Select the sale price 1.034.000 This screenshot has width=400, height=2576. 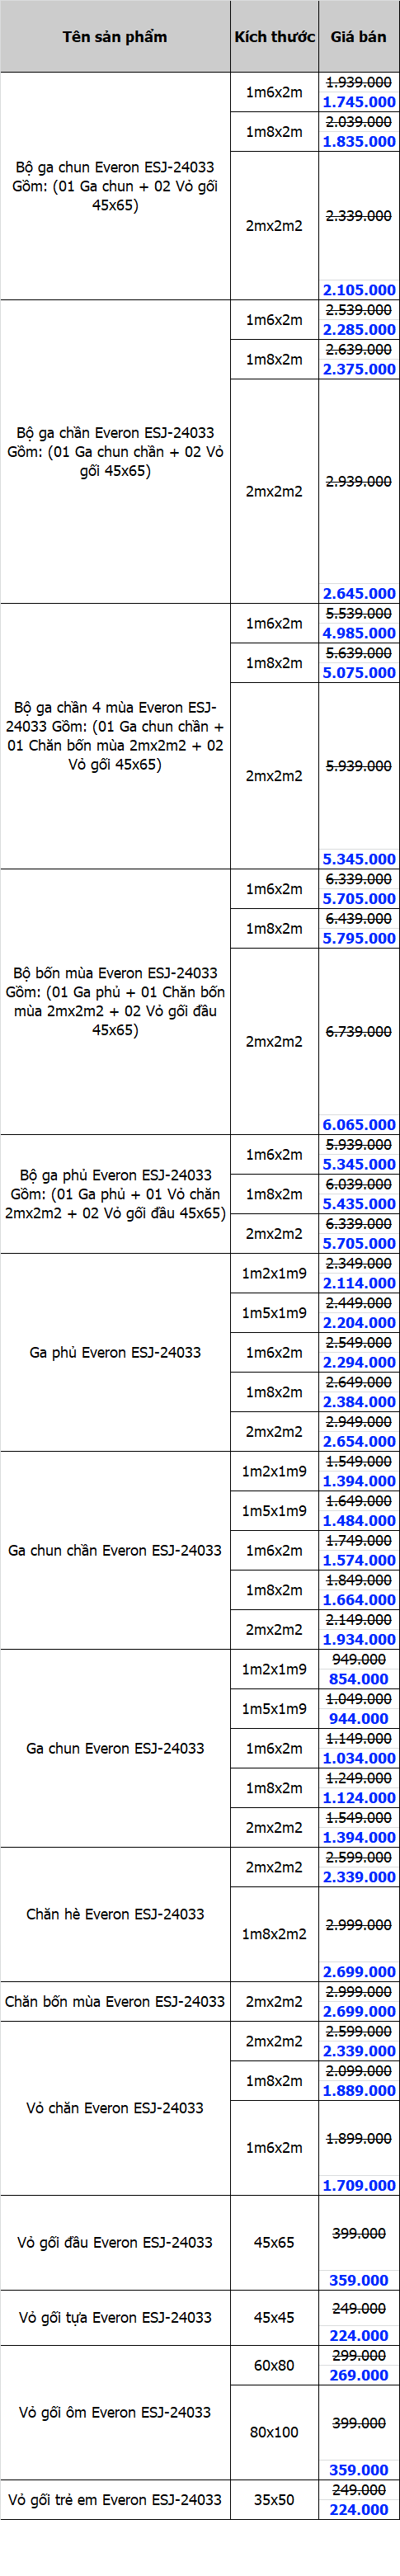(x=359, y=1758)
